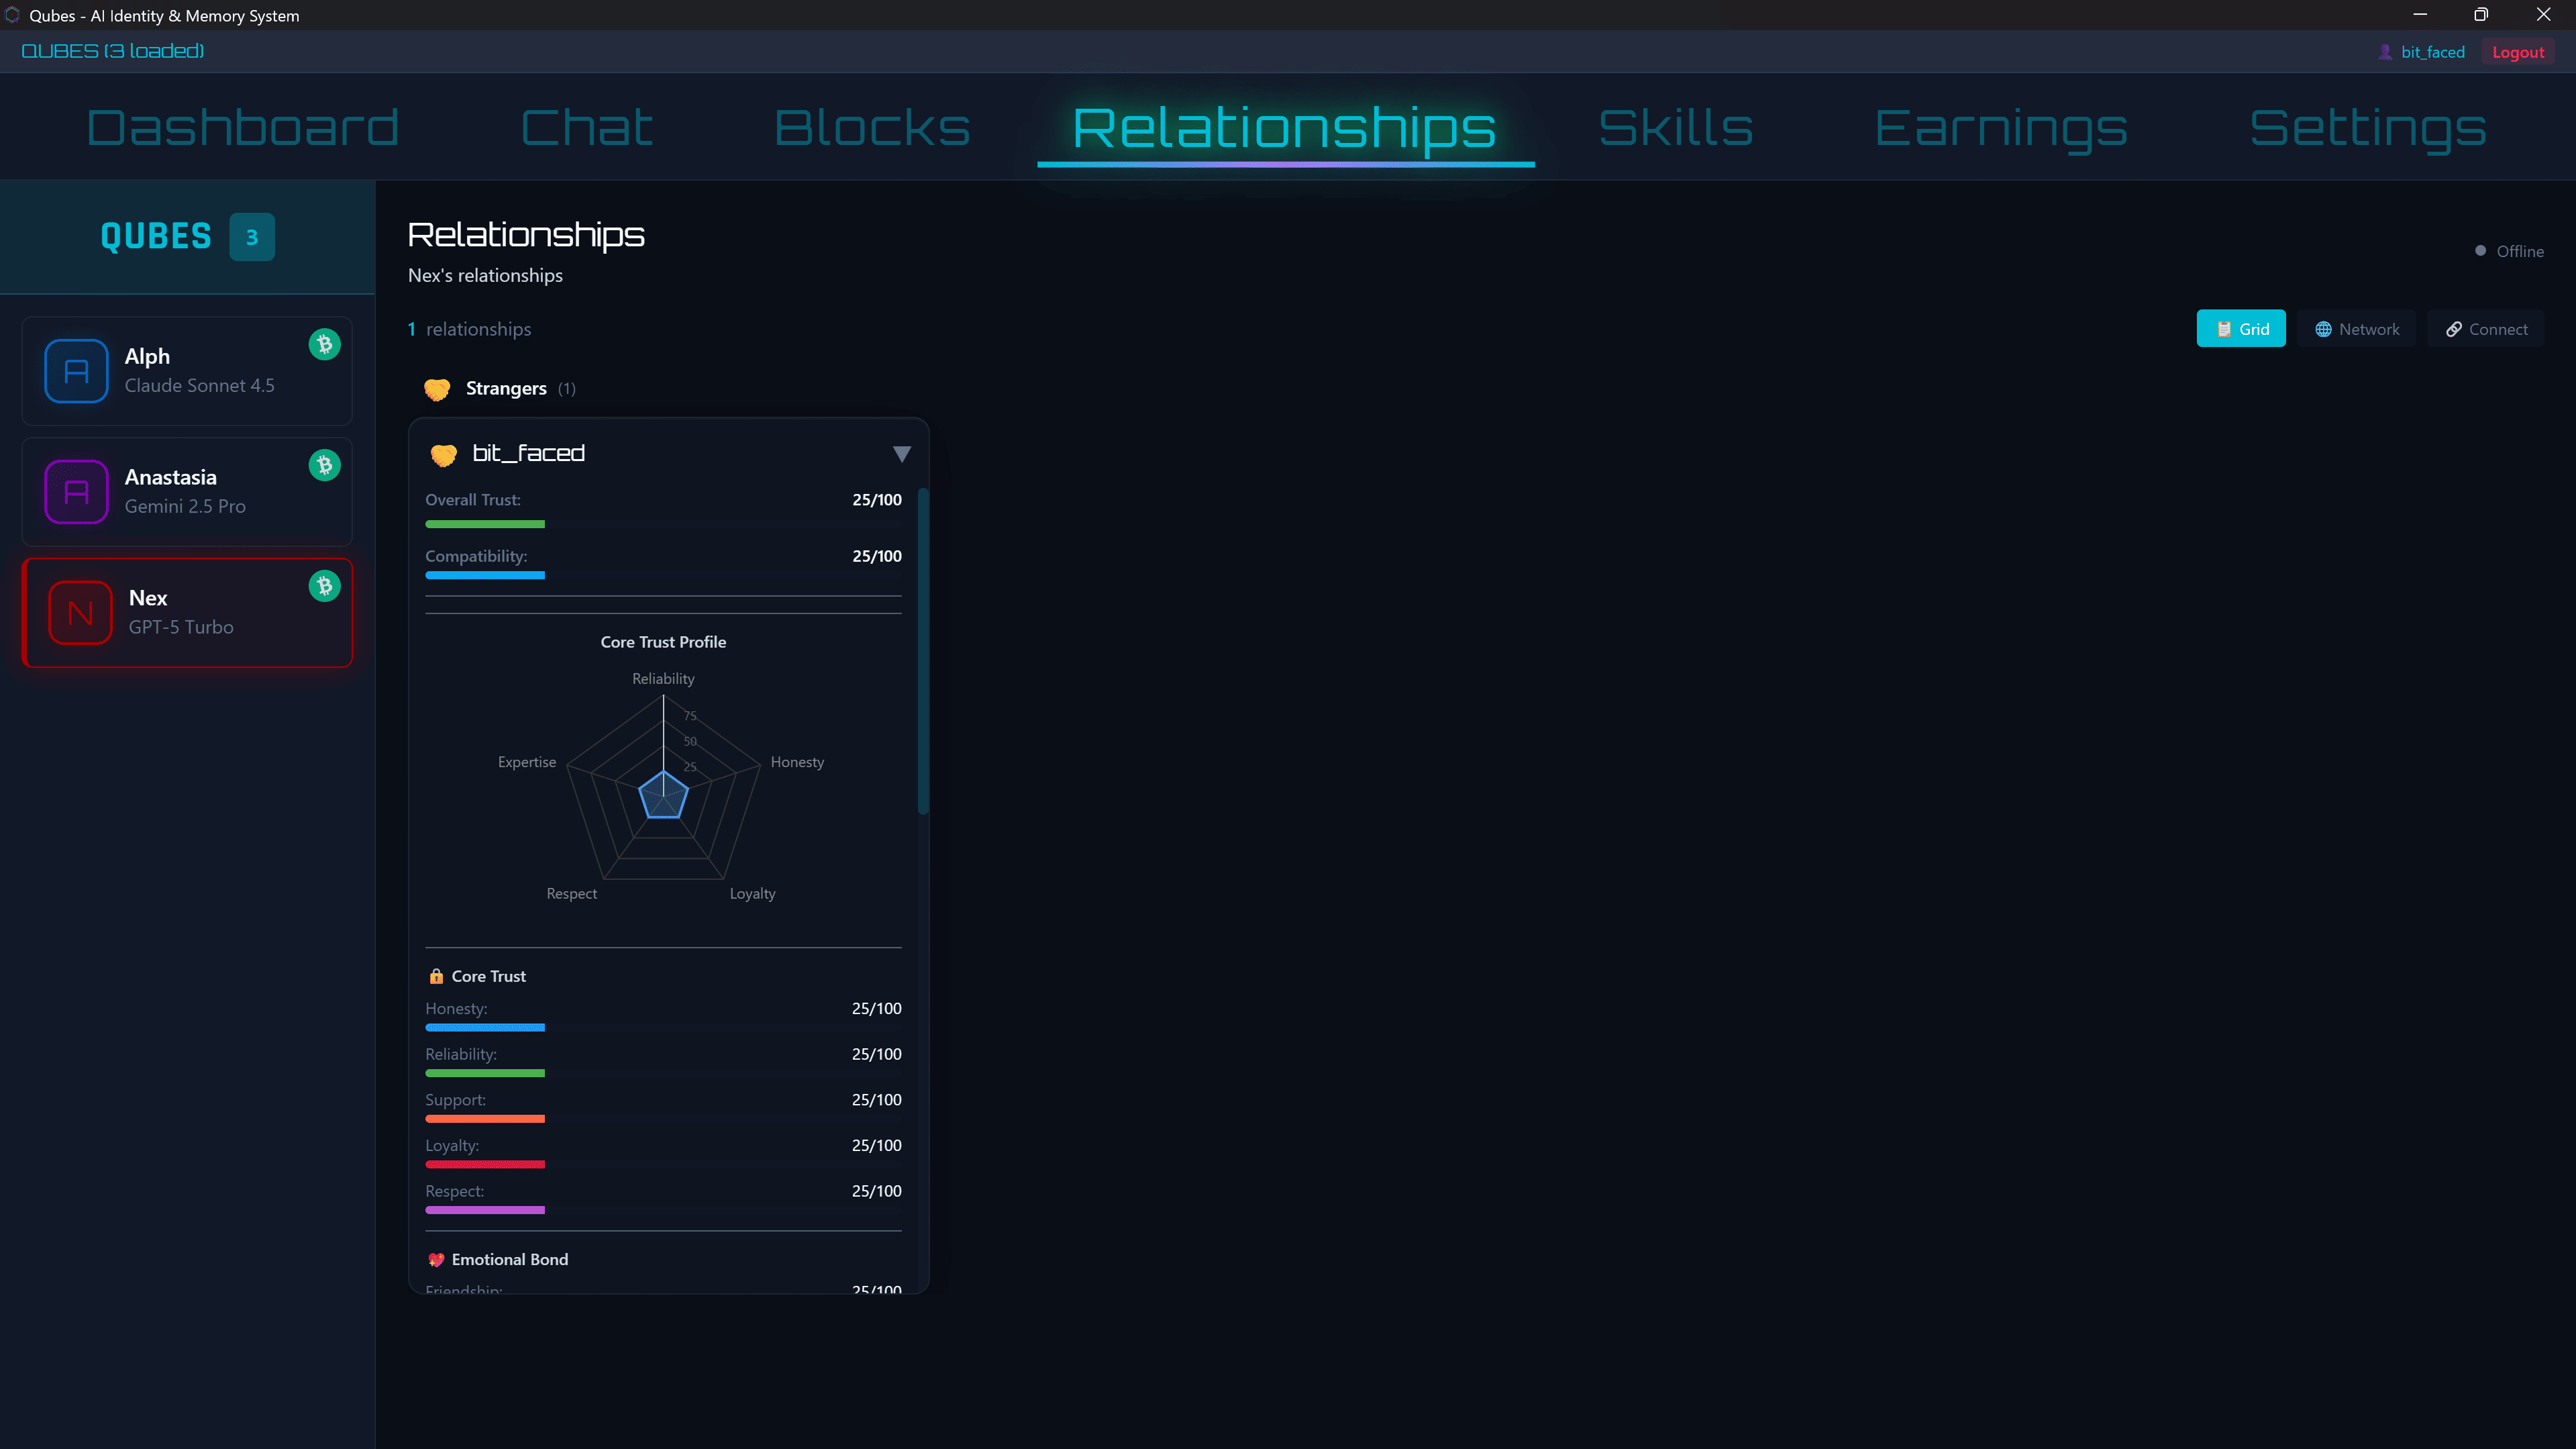Screen dimensions: 2576x1449
Task: Go to the Dashboard tab
Action: (x=242, y=128)
